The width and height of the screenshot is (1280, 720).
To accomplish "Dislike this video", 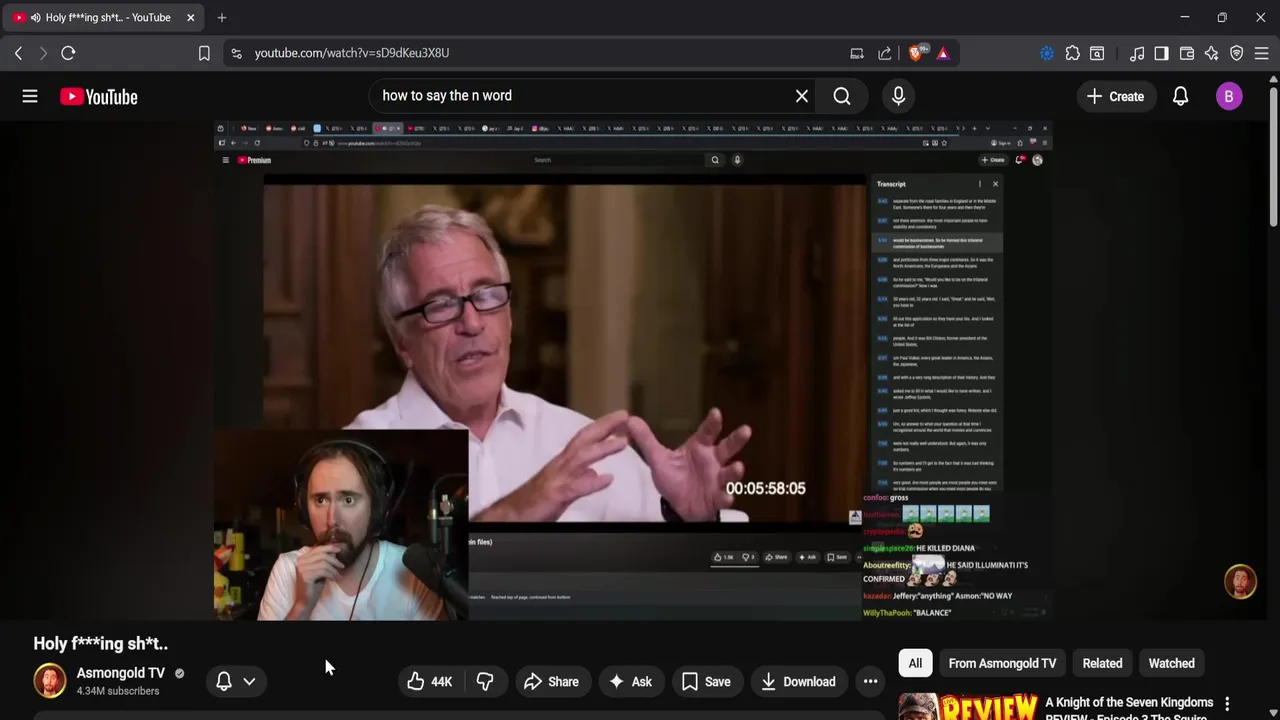I will (485, 682).
